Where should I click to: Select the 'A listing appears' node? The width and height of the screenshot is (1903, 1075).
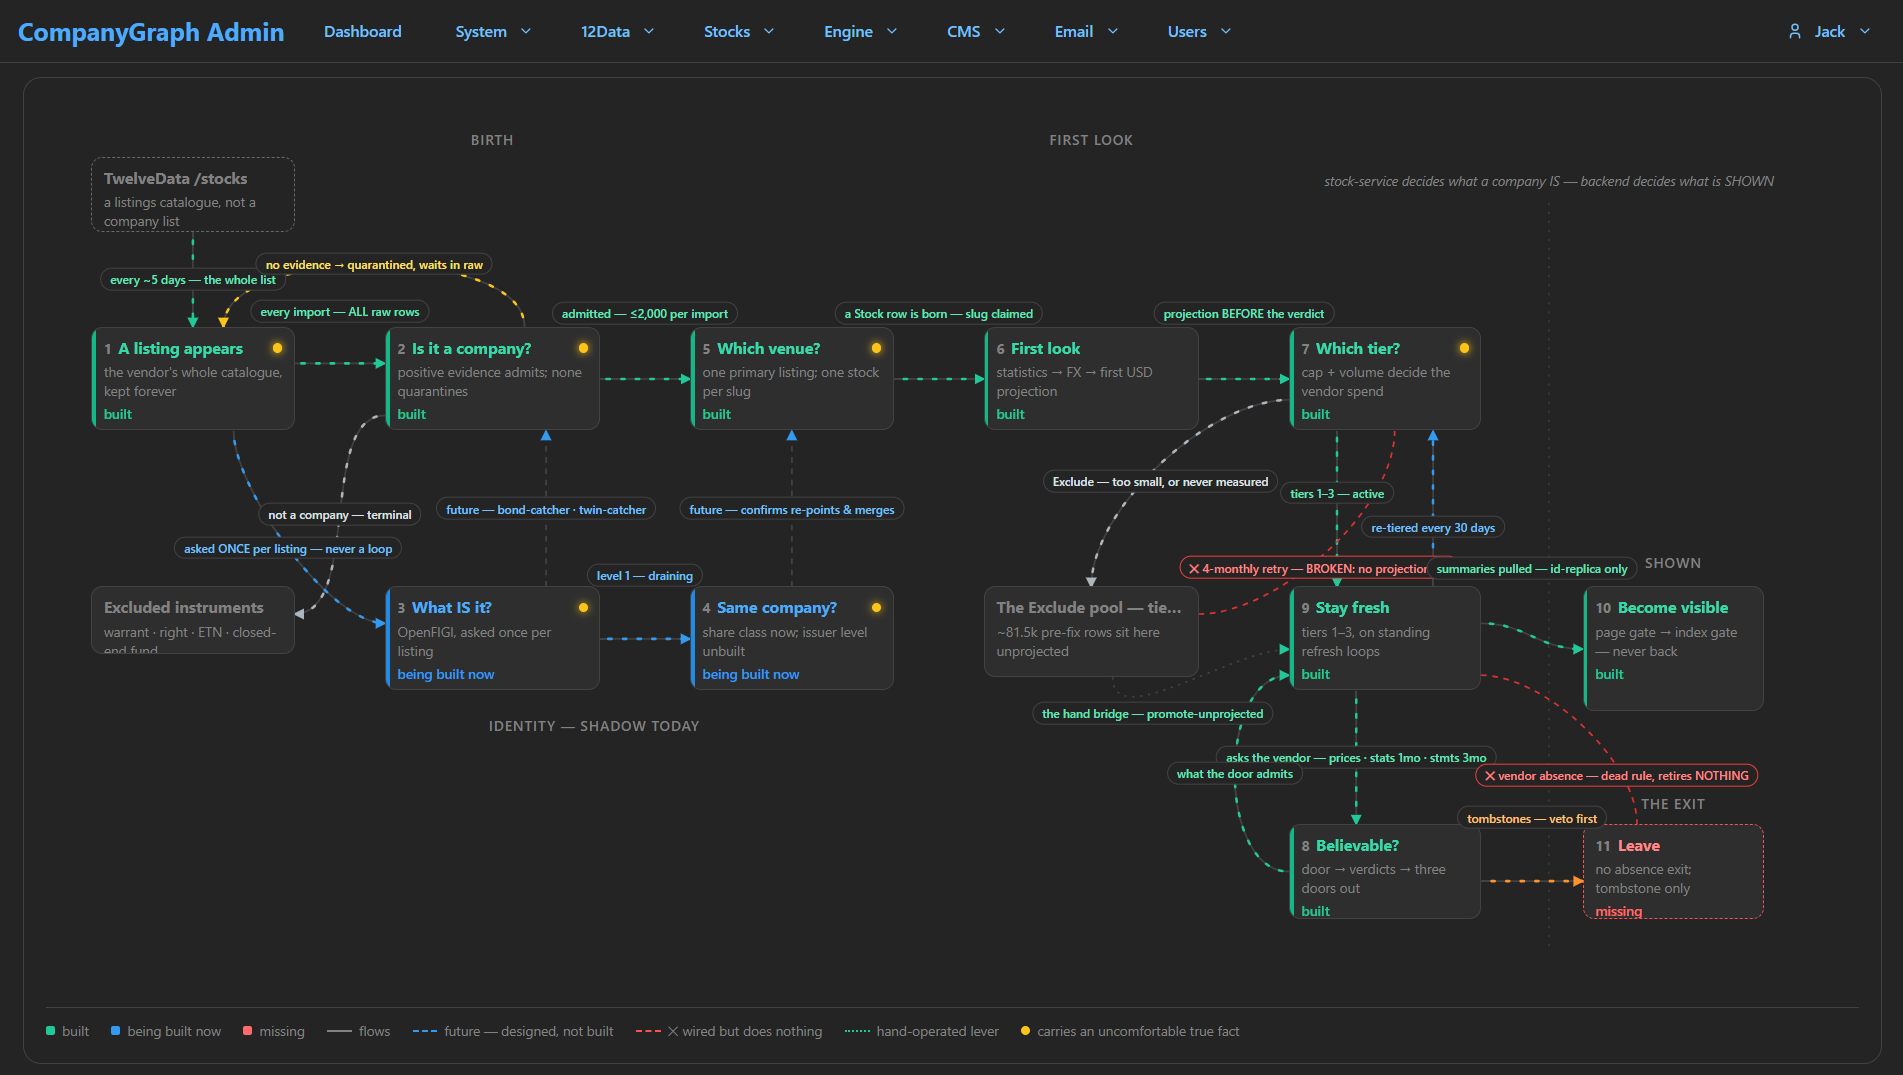pyautogui.click(x=193, y=379)
